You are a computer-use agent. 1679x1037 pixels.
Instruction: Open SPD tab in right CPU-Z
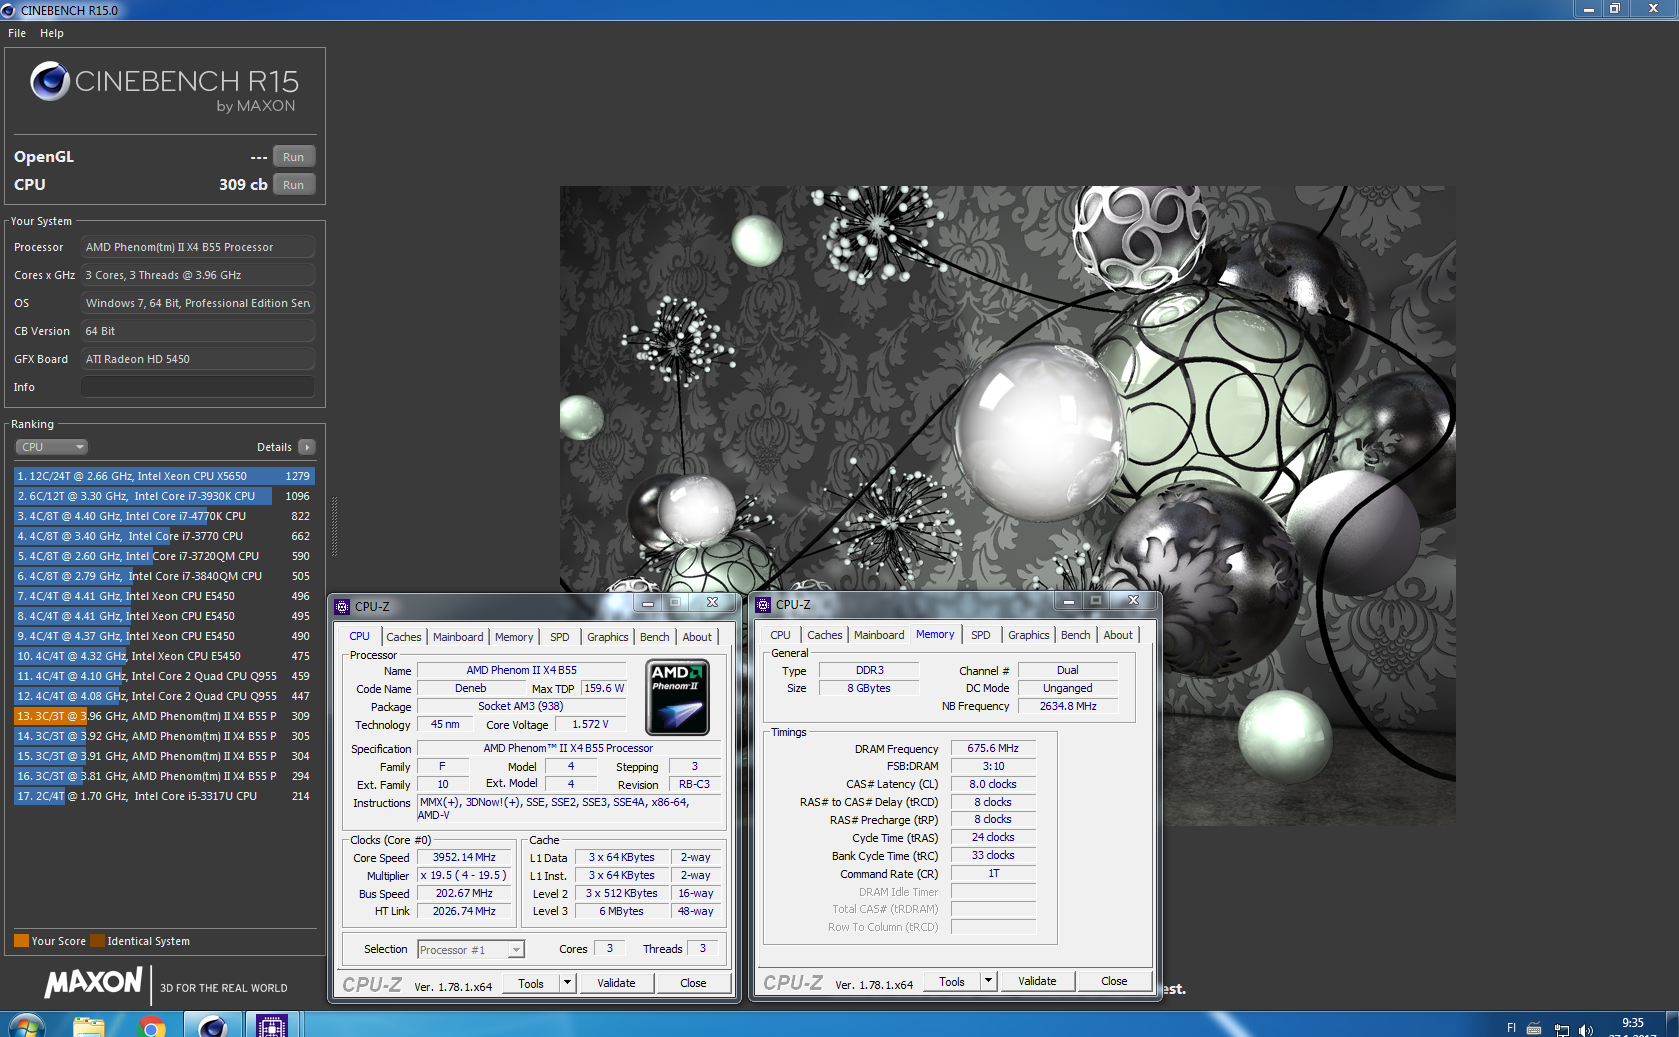click(x=981, y=635)
